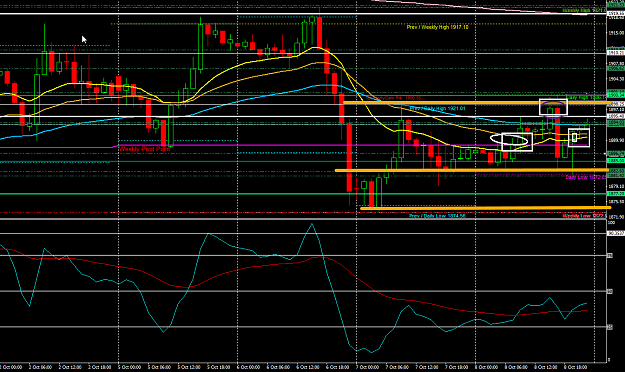Click the 6 Oct 06:00 time label
Image resolution: width=625 pixels, height=372 pixels.
278,367
